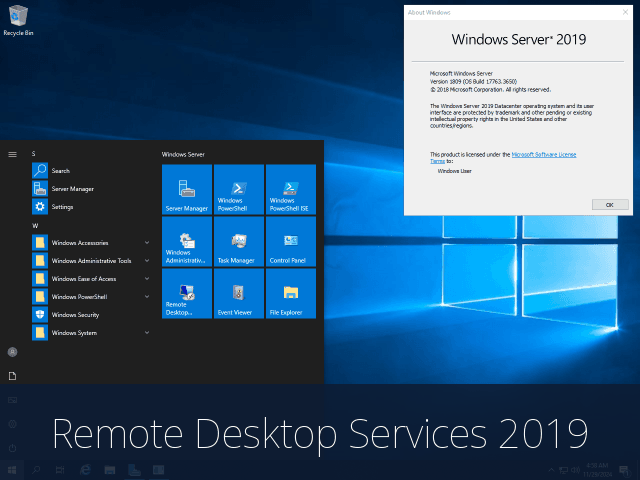Image resolution: width=640 pixels, height=480 pixels.
Task: Click the network icon in system tray
Action: click(x=564, y=470)
